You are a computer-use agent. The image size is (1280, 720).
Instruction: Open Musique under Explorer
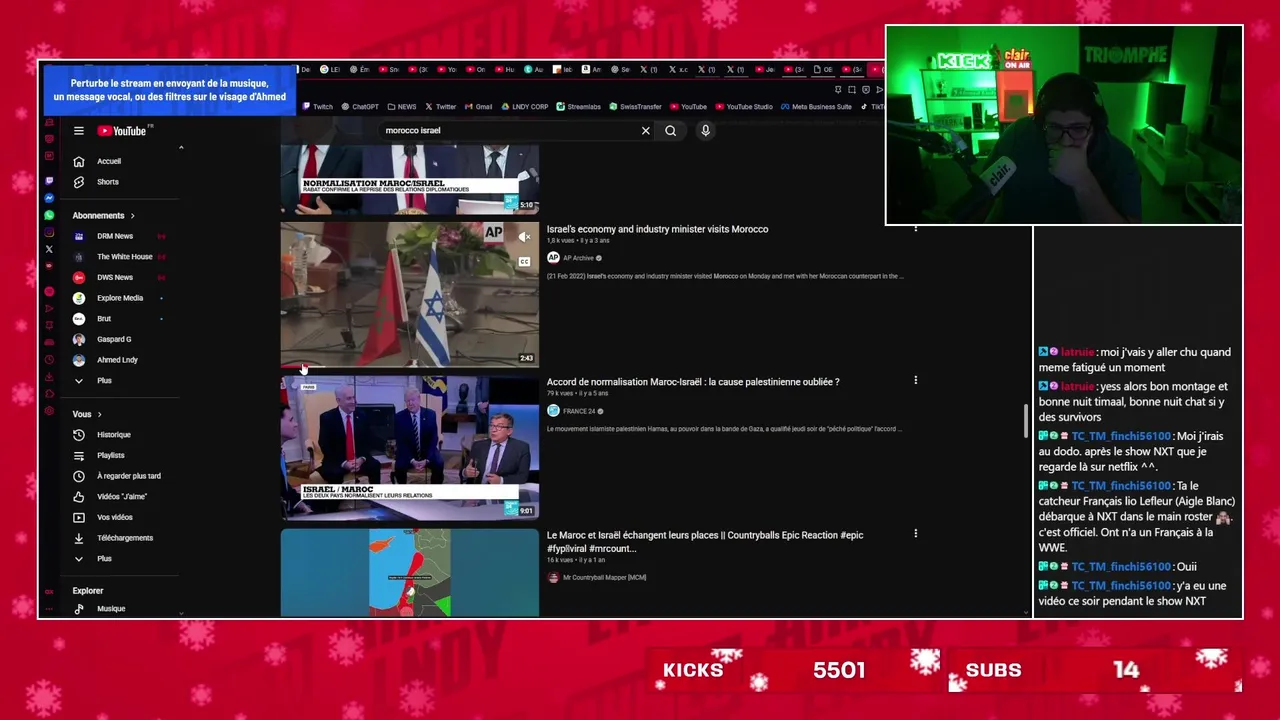point(110,609)
